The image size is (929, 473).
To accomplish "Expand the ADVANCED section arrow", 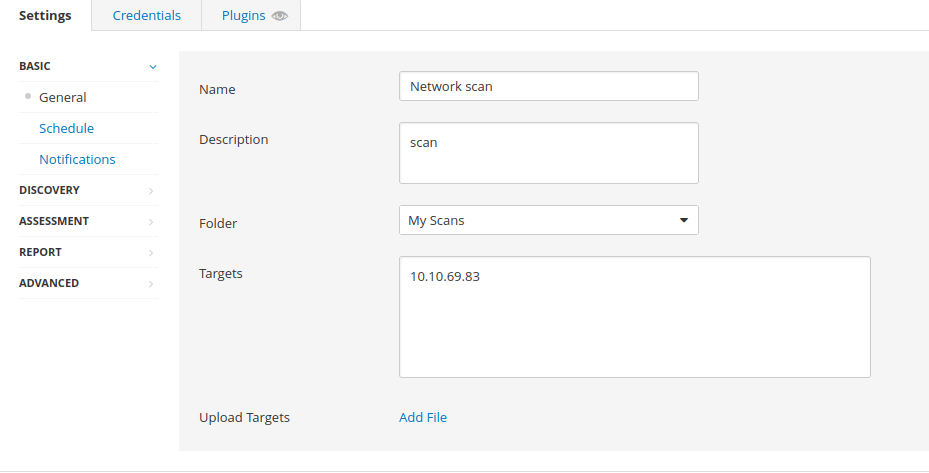I will pyautogui.click(x=151, y=284).
